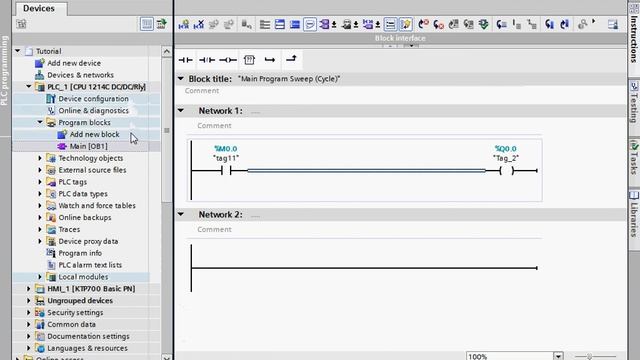Click the Close branch icon
The width and height of the screenshot is (640, 360).
[x=291, y=60]
